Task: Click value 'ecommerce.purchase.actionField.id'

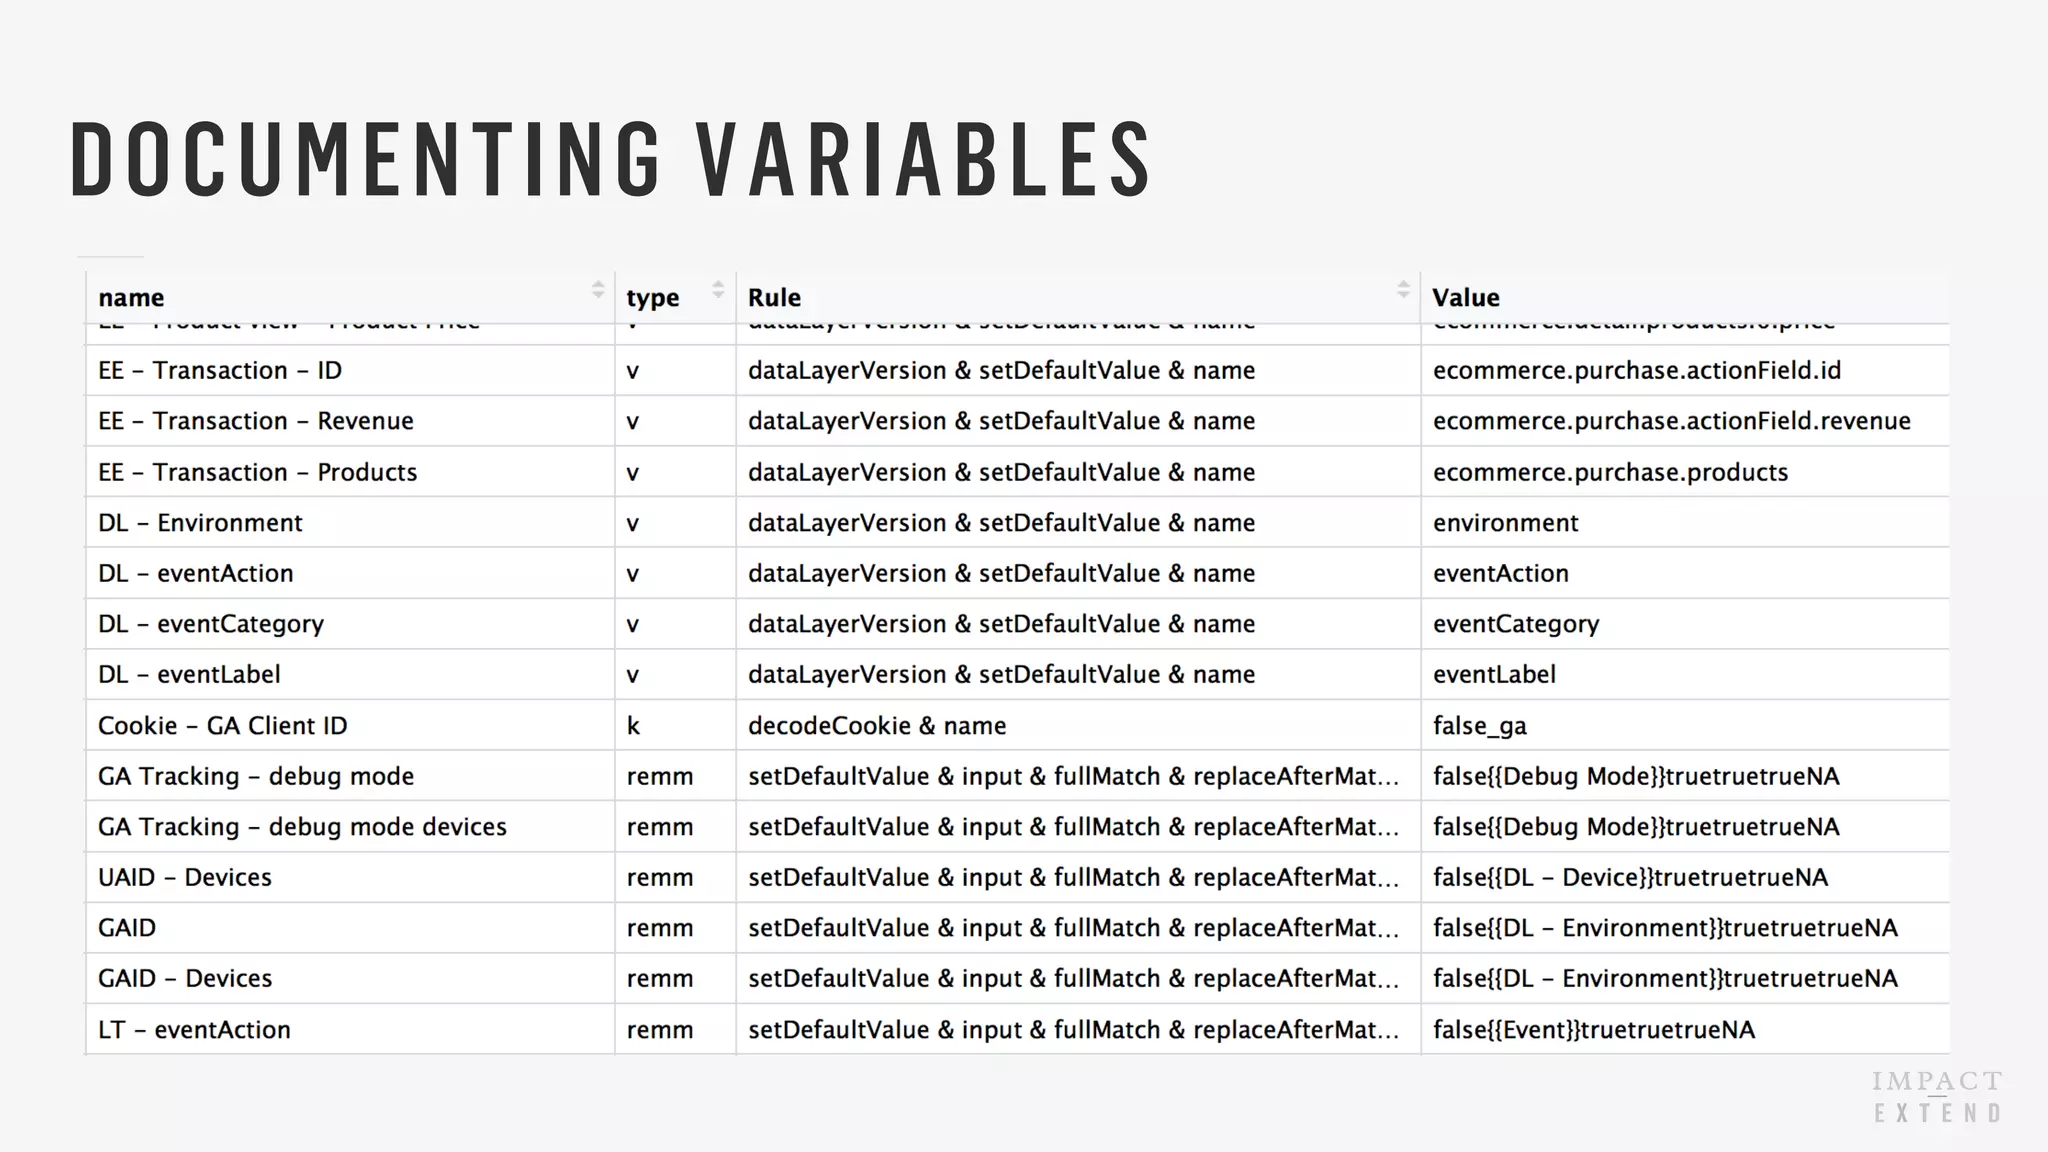Action: click(1637, 371)
